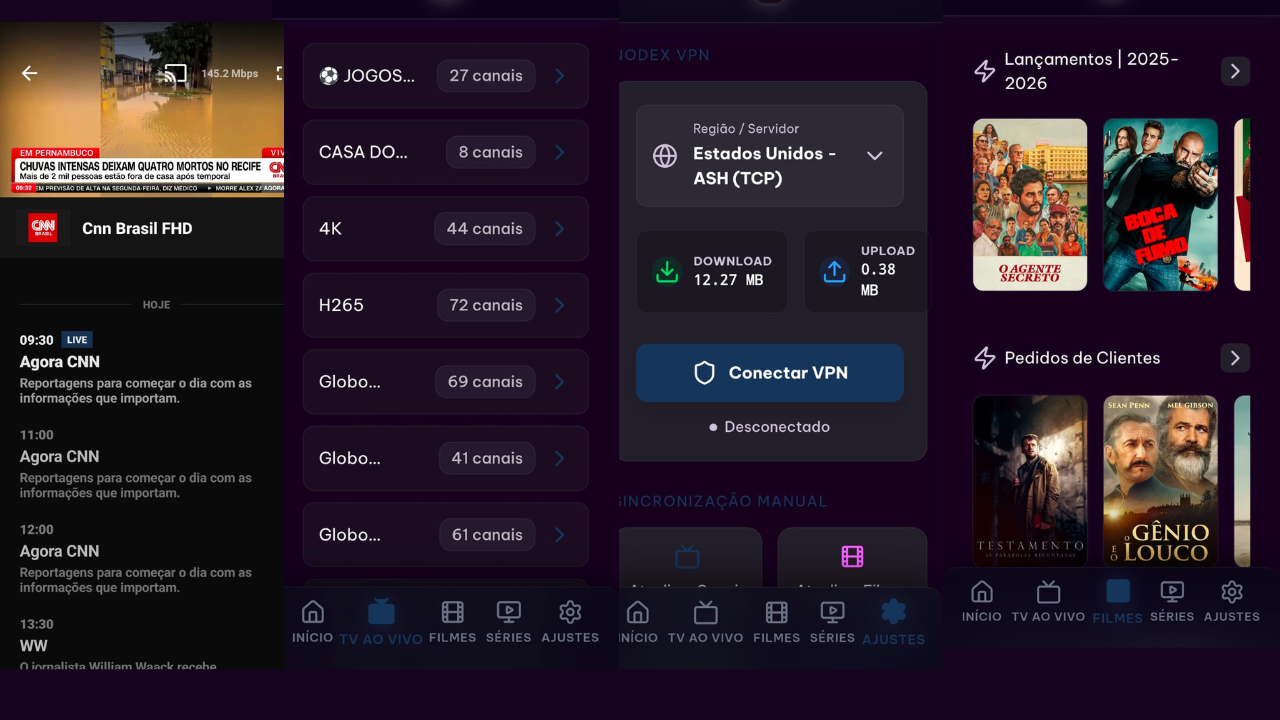This screenshot has width=1280, height=720.
Task: Open INÍCIO in the channel list screen
Action: [313, 621]
